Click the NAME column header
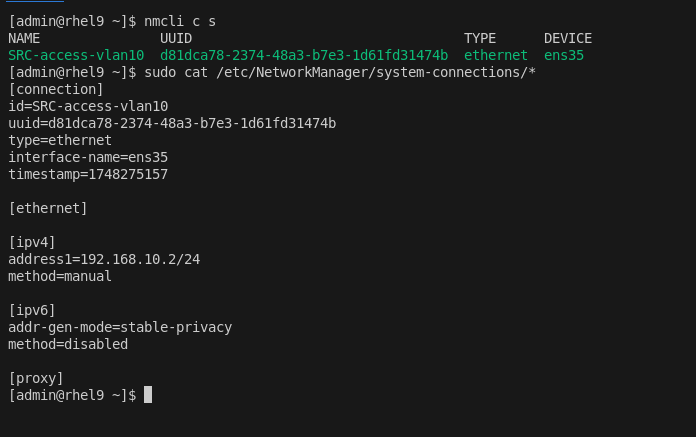The height and width of the screenshot is (437, 696). pos(24,39)
